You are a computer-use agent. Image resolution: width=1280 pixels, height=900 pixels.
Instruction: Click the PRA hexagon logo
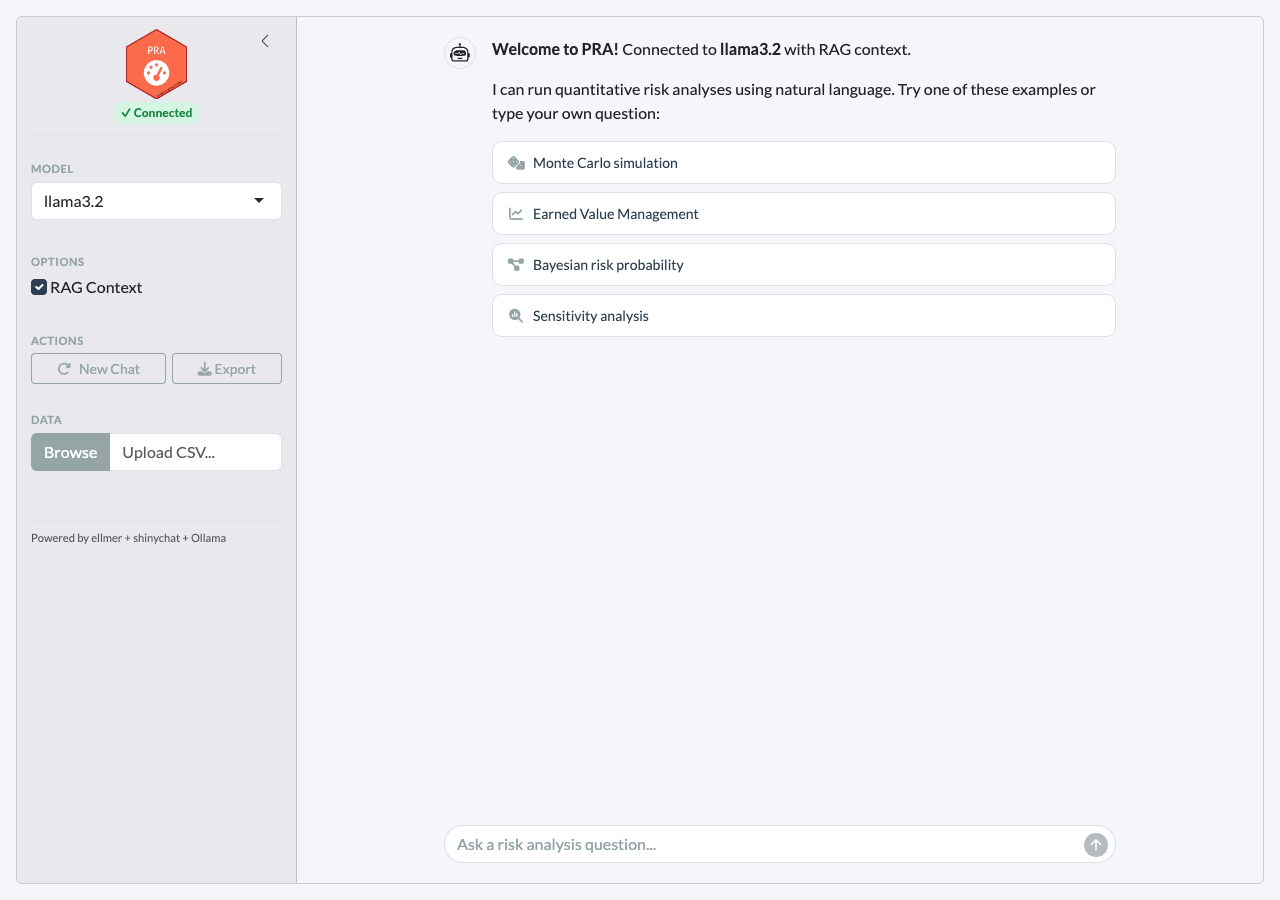156,65
